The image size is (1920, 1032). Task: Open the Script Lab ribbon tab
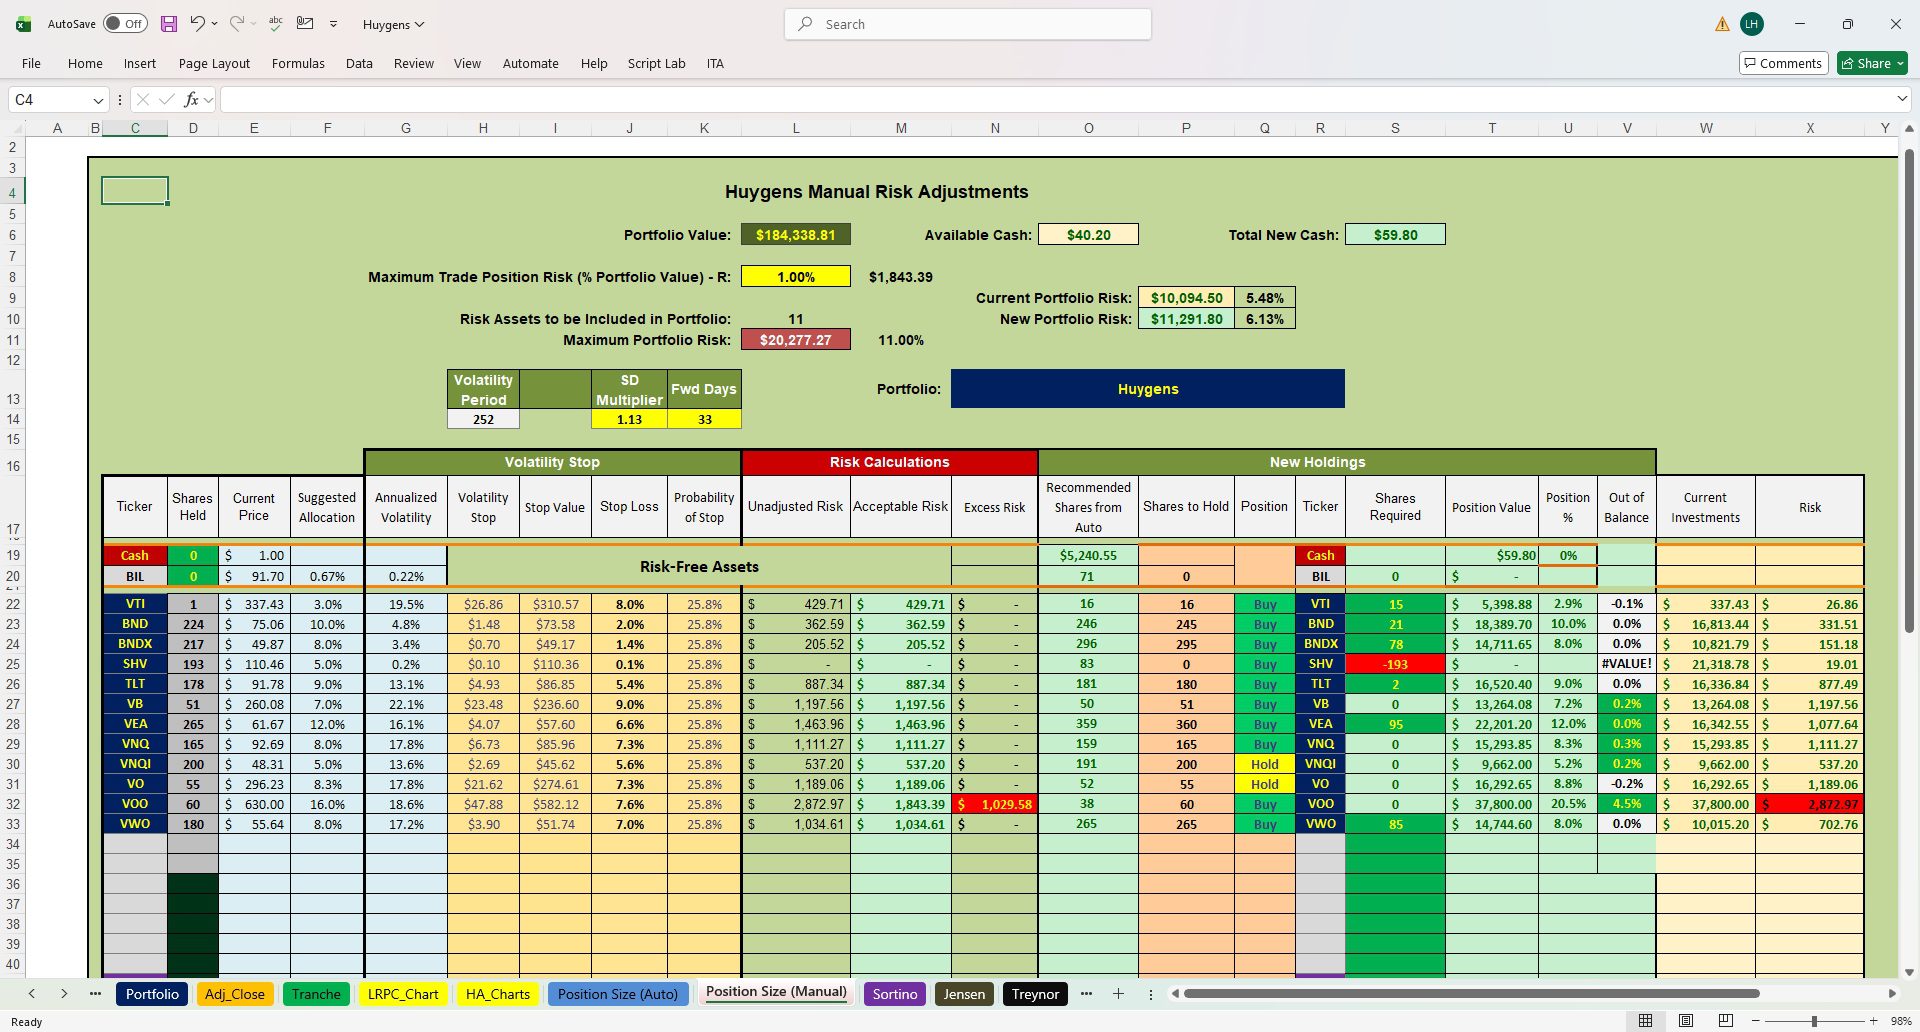click(x=656, y=63)
